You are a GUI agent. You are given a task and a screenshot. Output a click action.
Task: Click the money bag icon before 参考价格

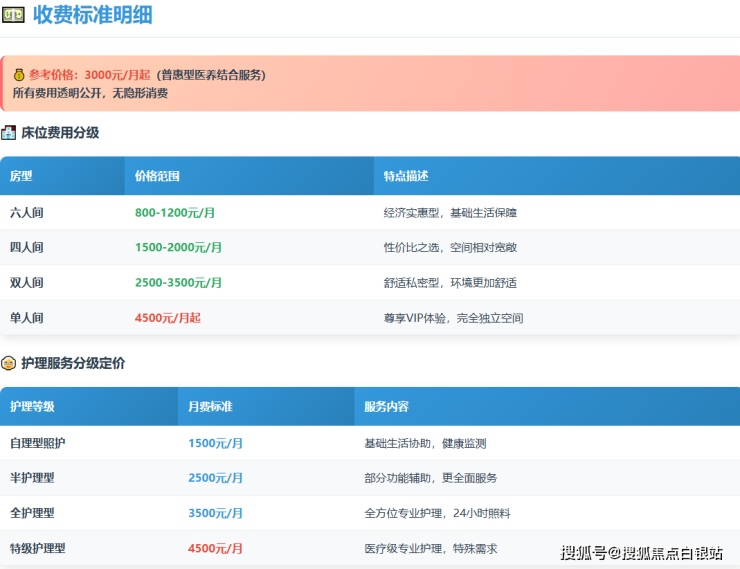tap(19, 75)
